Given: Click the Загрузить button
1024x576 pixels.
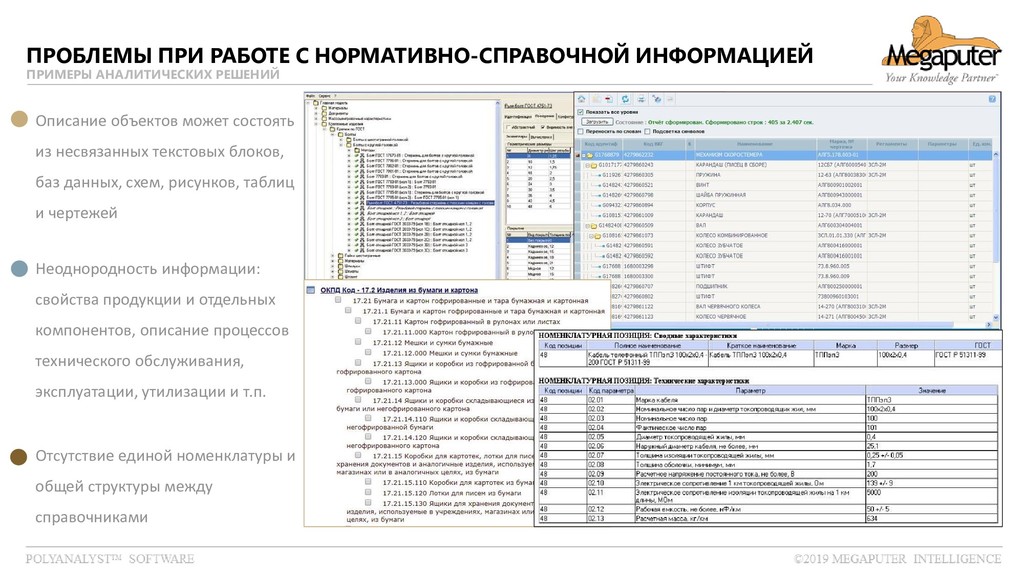Looking at the screenshot, I should [x=597, y=122].
